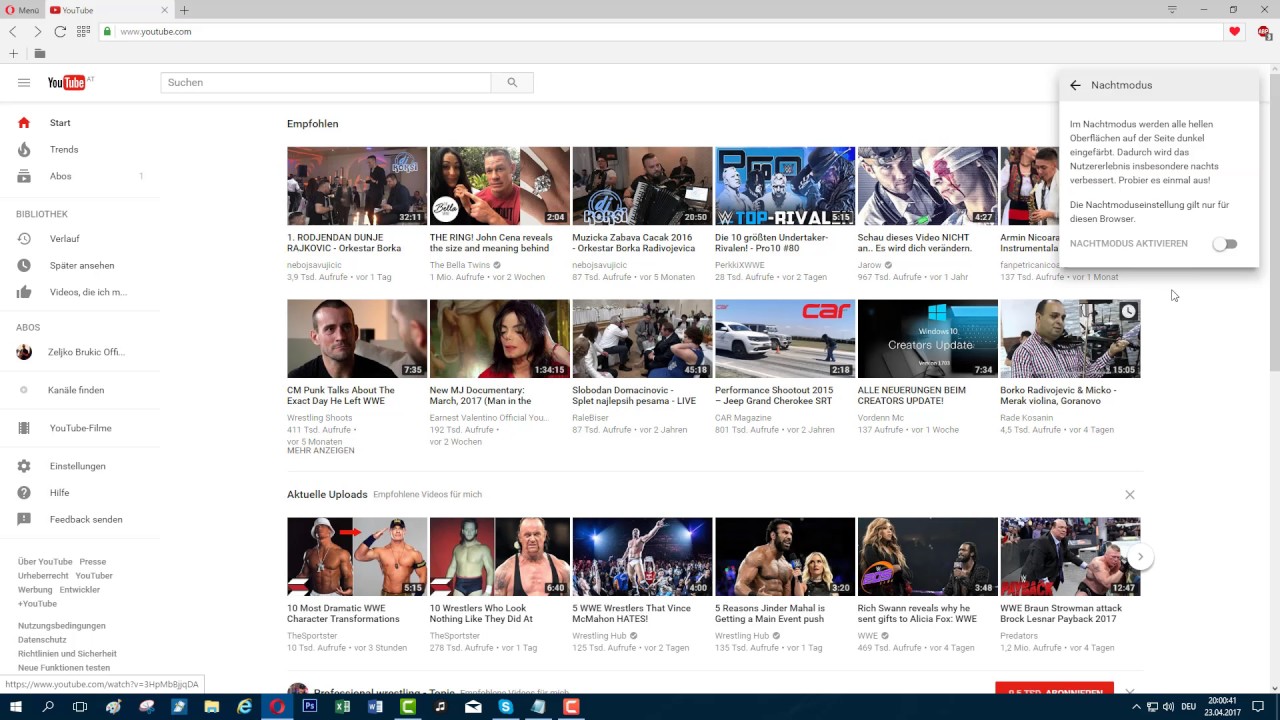This screenshot has height=720, width=1280.
Task: Open Opera tab menu icon
Action: coord(1172,10)
